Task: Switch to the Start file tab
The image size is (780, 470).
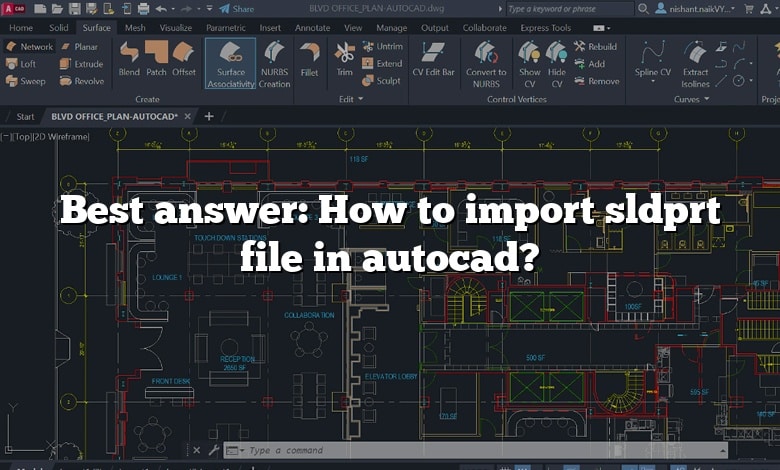Action: [25, 116]
